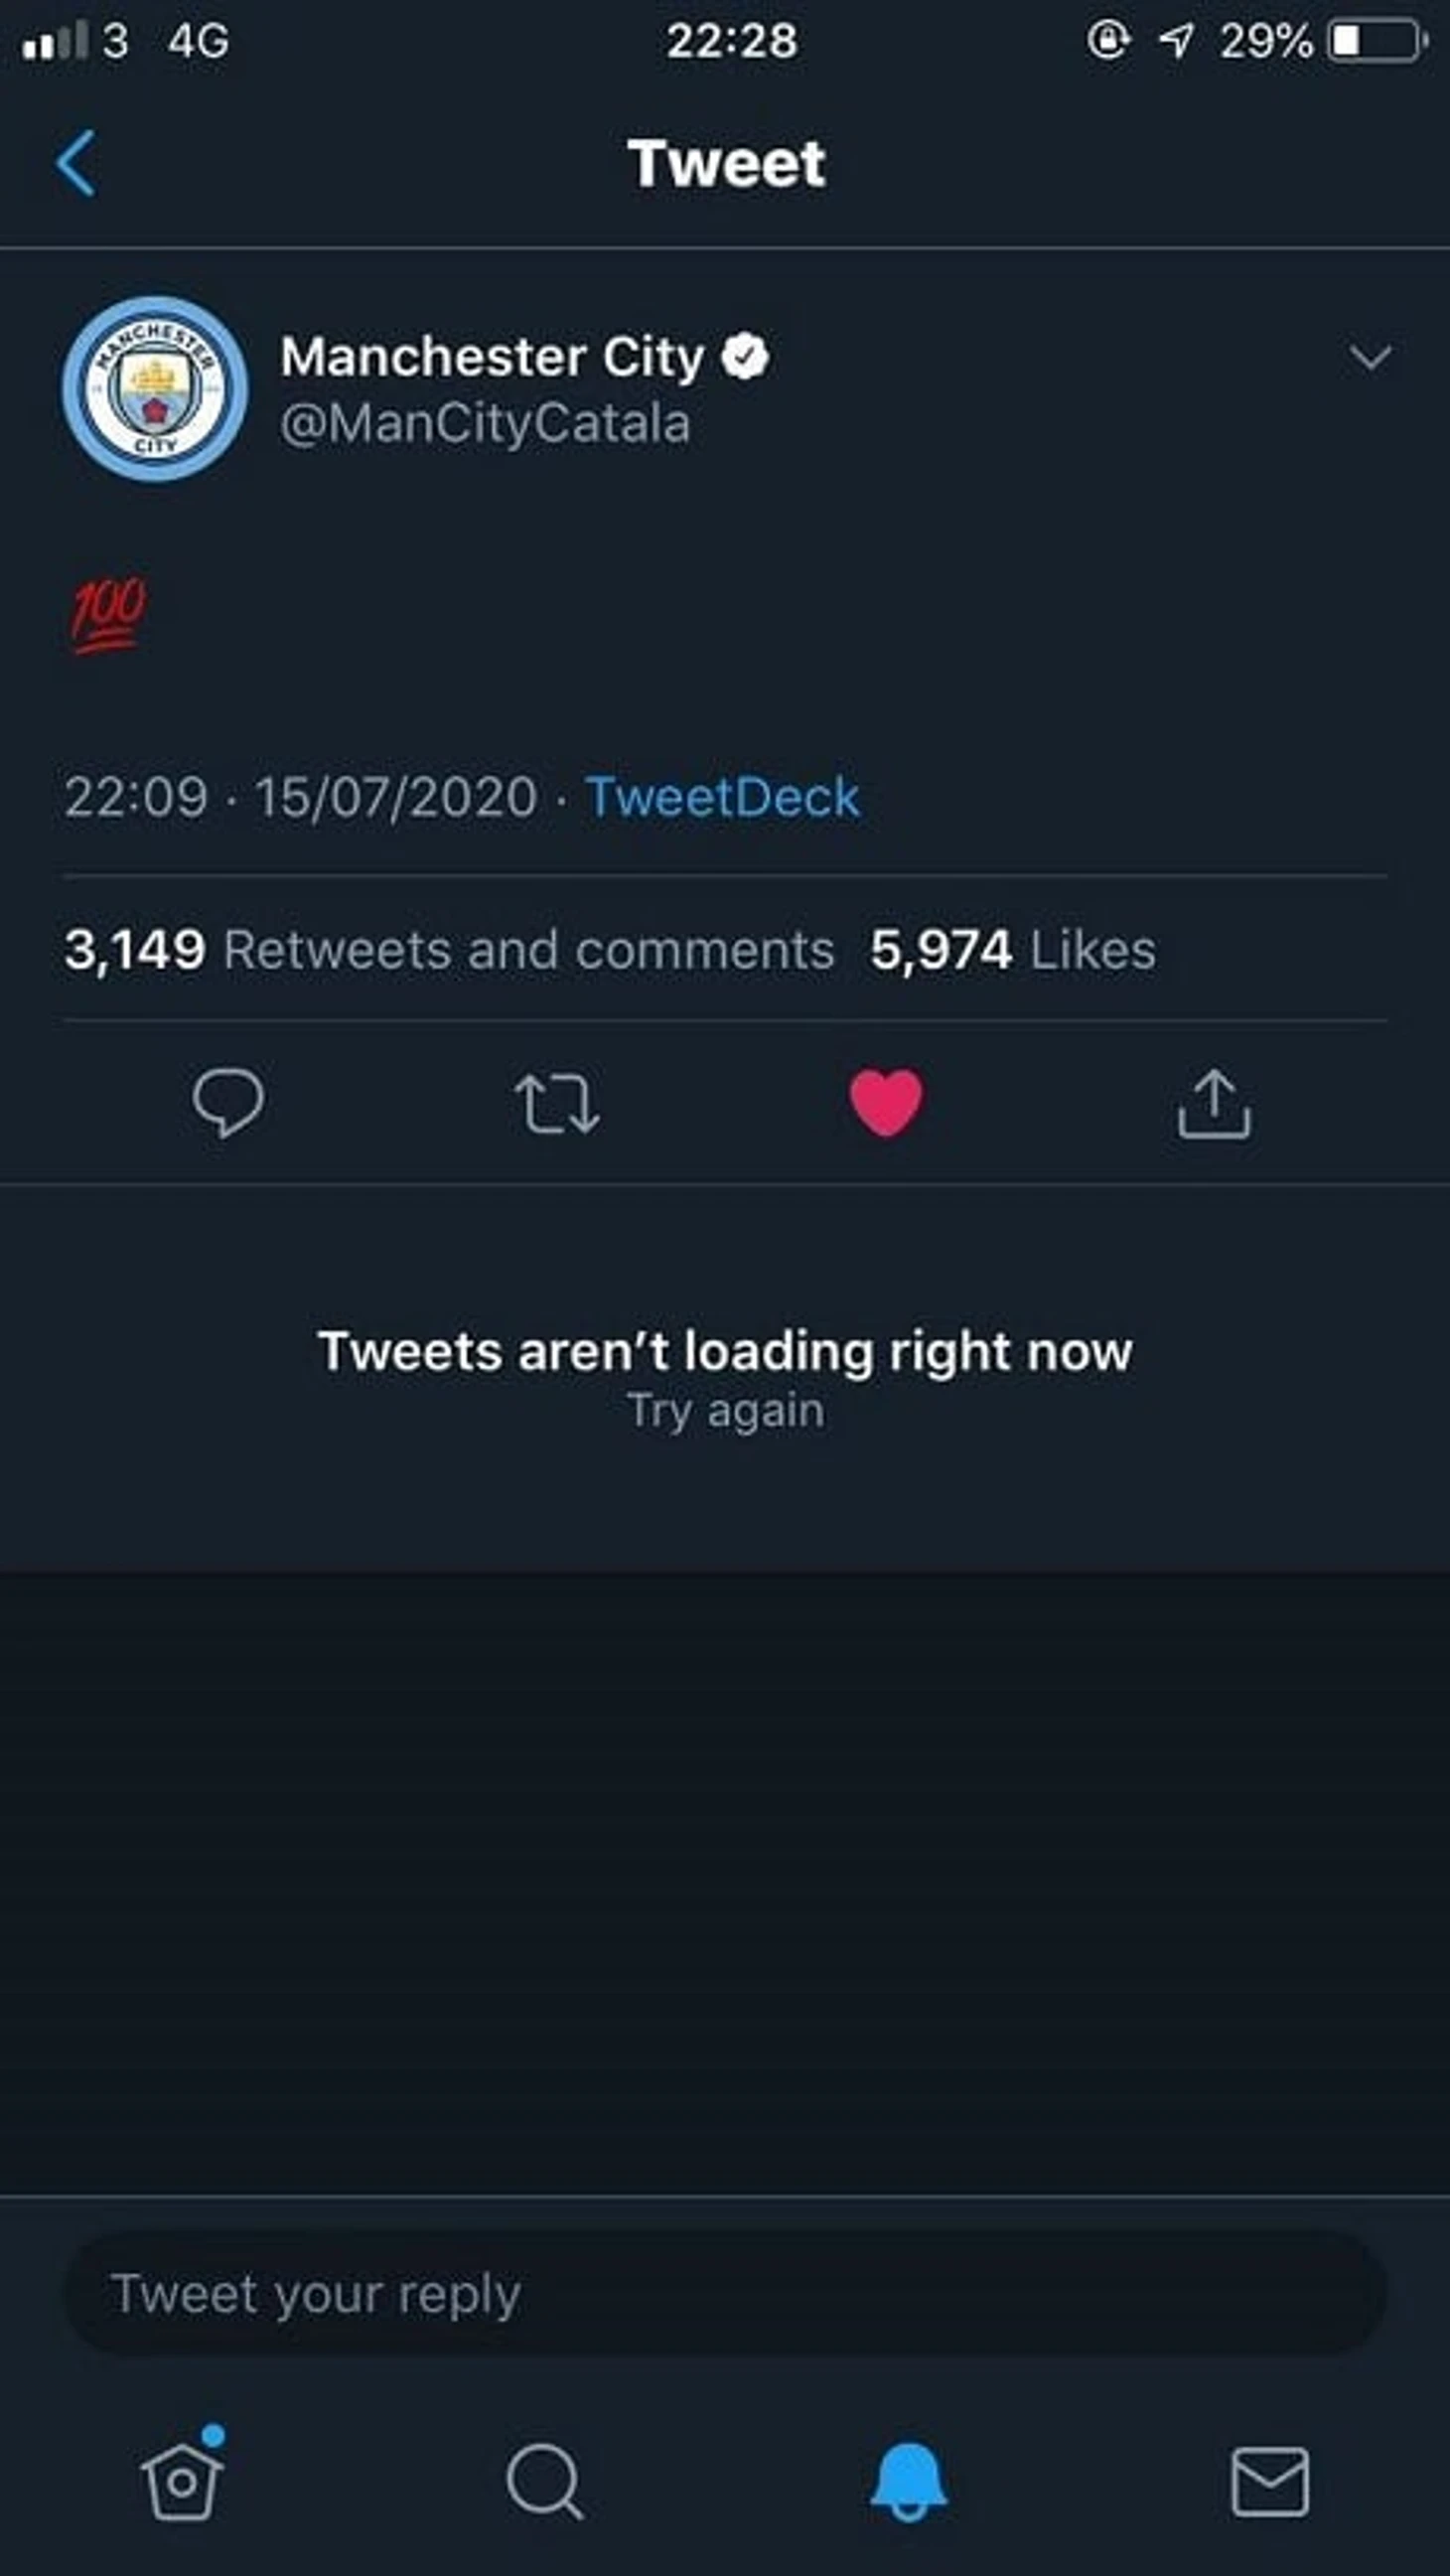Open the Search tab

pyautogui.click(x=544, y=2481)
